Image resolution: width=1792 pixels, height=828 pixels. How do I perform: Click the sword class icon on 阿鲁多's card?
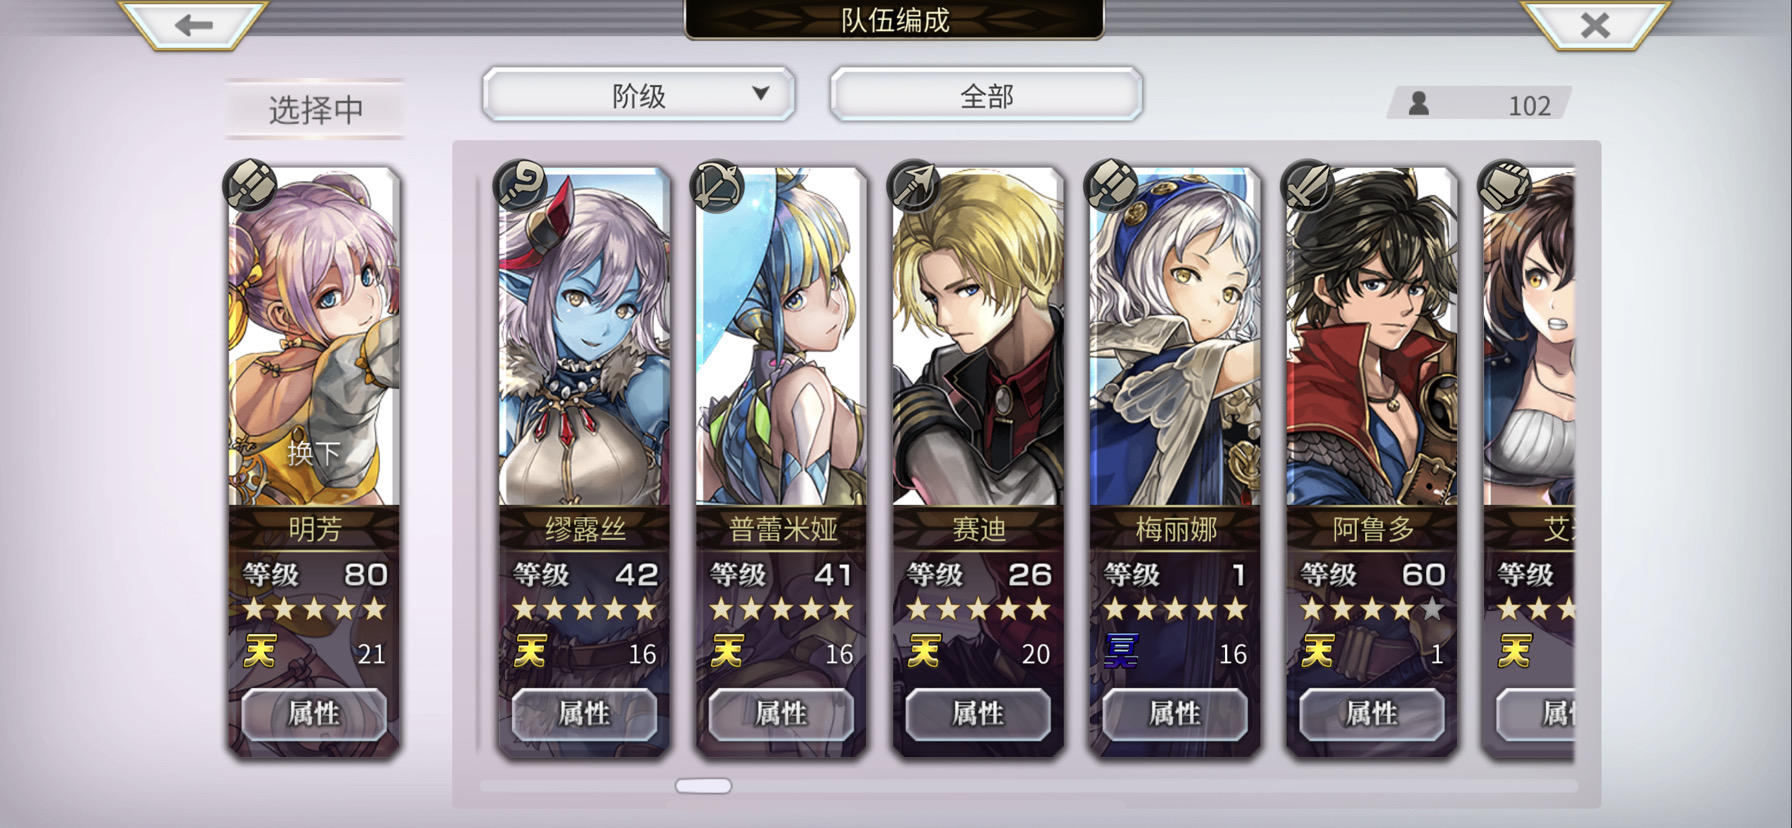(1308, 185)
